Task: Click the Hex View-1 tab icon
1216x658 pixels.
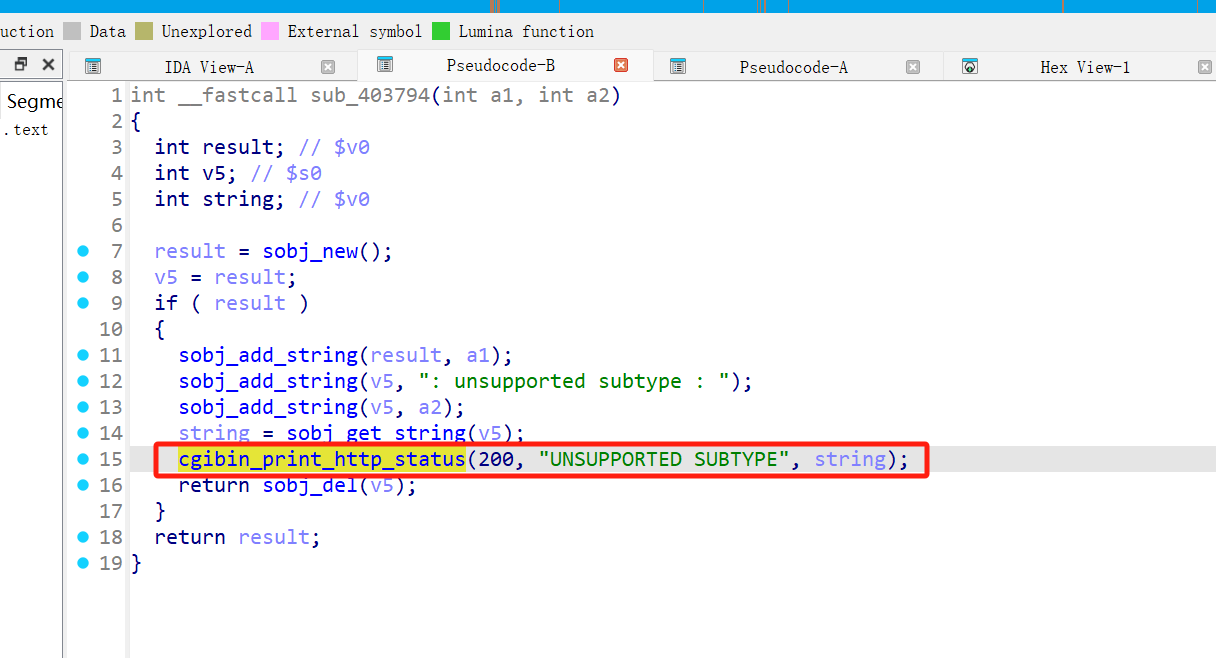Action: pos(969,67)
